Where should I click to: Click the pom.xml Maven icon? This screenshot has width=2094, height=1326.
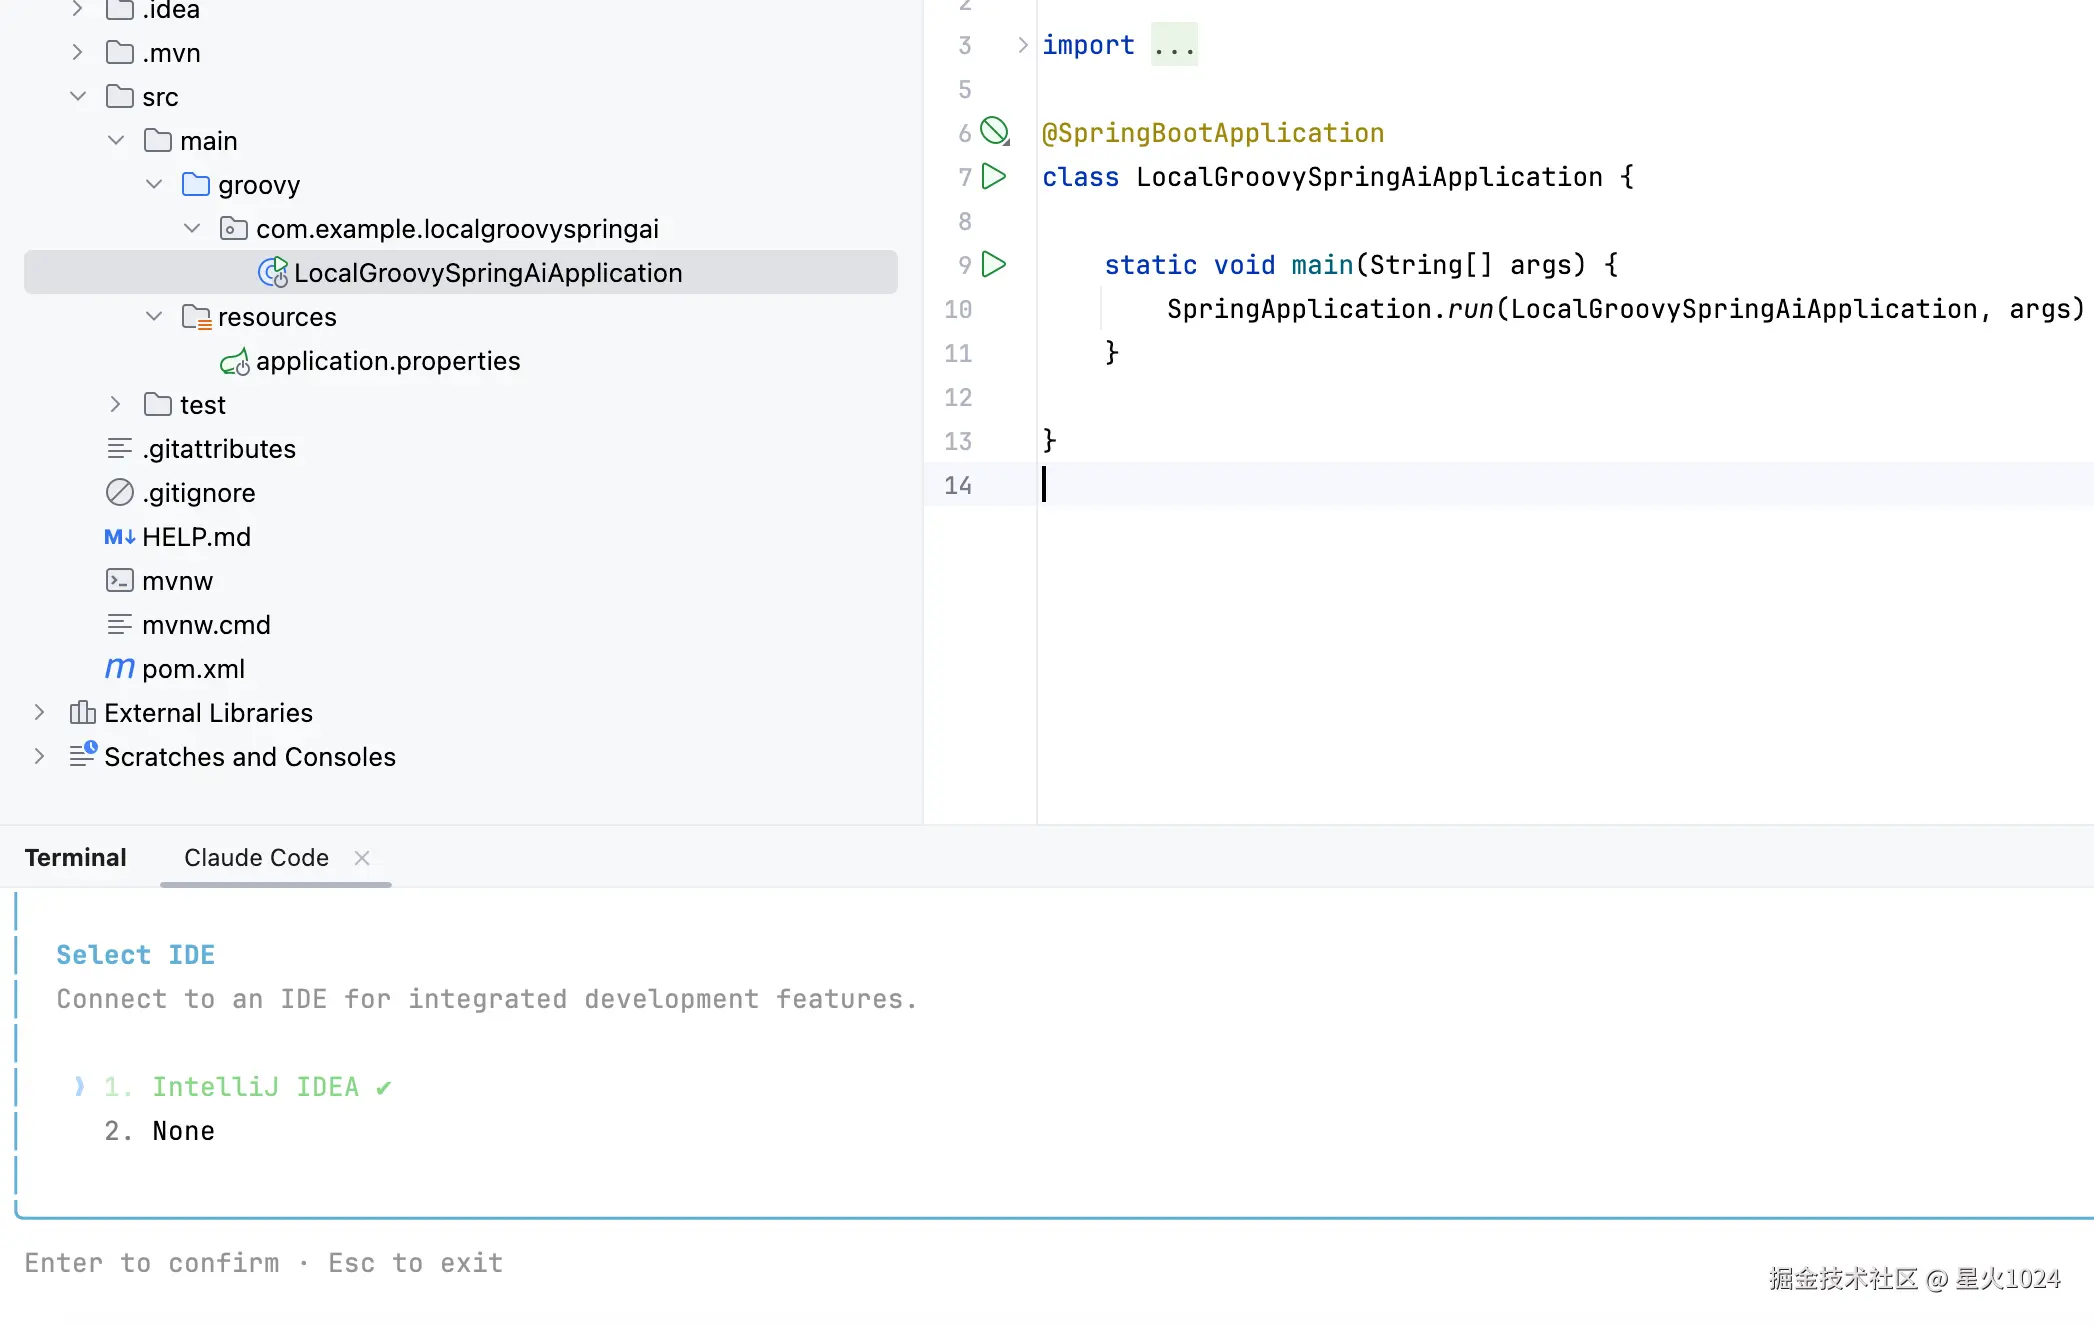point(119,668)
